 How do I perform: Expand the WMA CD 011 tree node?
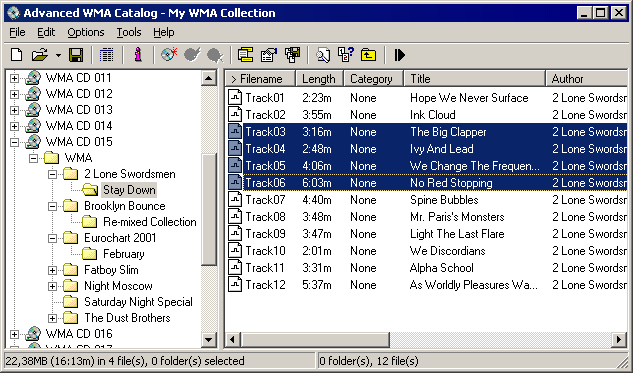[x=14, y=78]
